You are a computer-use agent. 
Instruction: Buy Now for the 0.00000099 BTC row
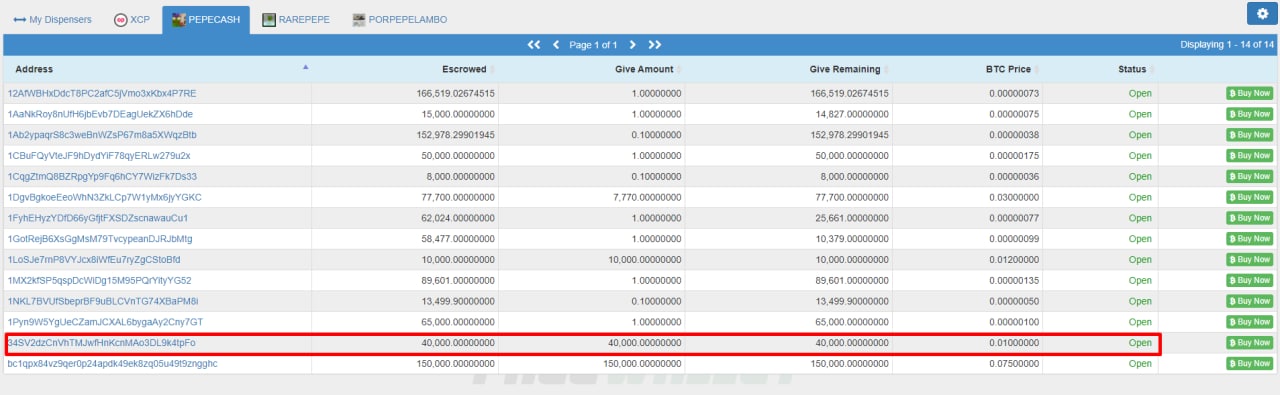[x=1250, y=239]
